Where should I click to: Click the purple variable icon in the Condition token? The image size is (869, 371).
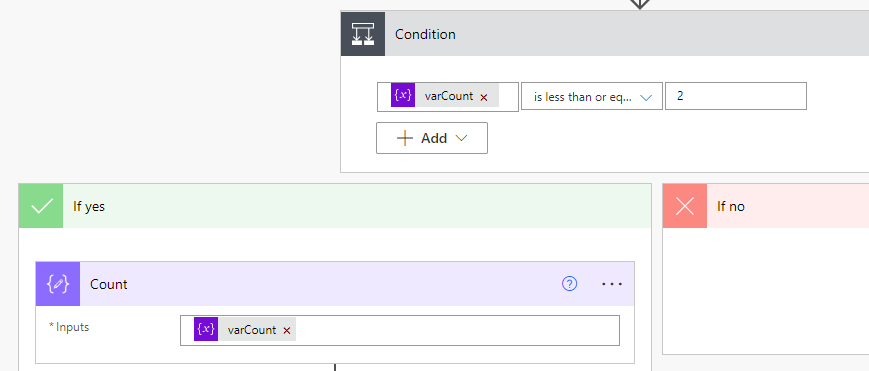(403, 96)
